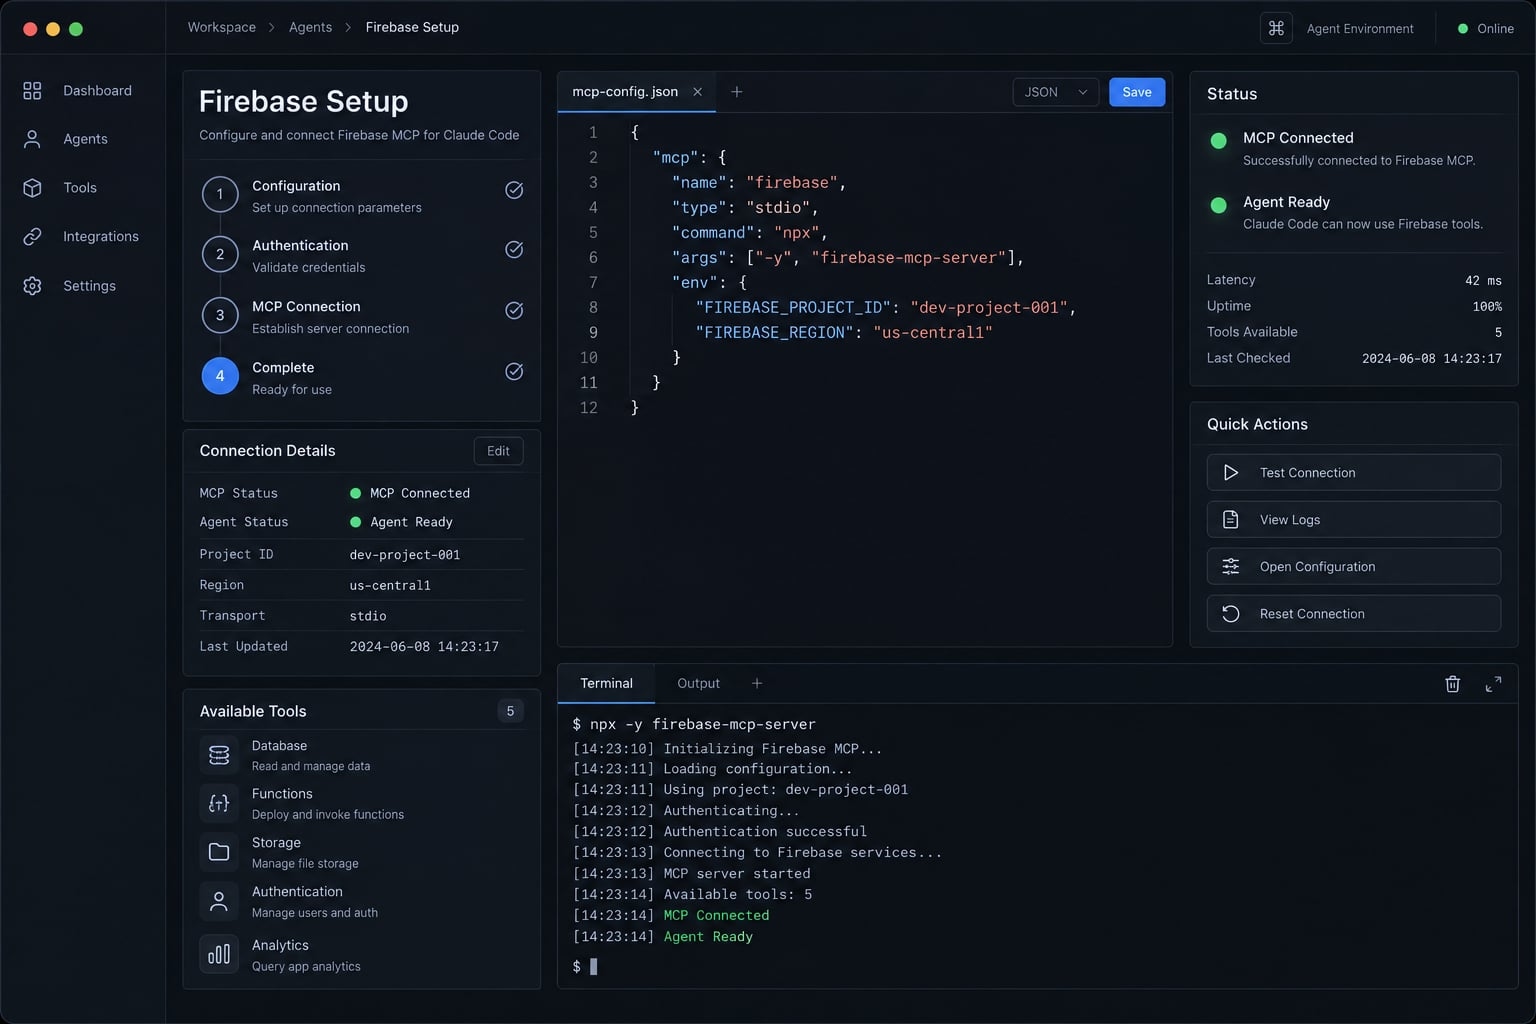Screen dimensions: 1536x1024
Task: Click the "us-central1" Region value in Connection Details
Action: 390,586
